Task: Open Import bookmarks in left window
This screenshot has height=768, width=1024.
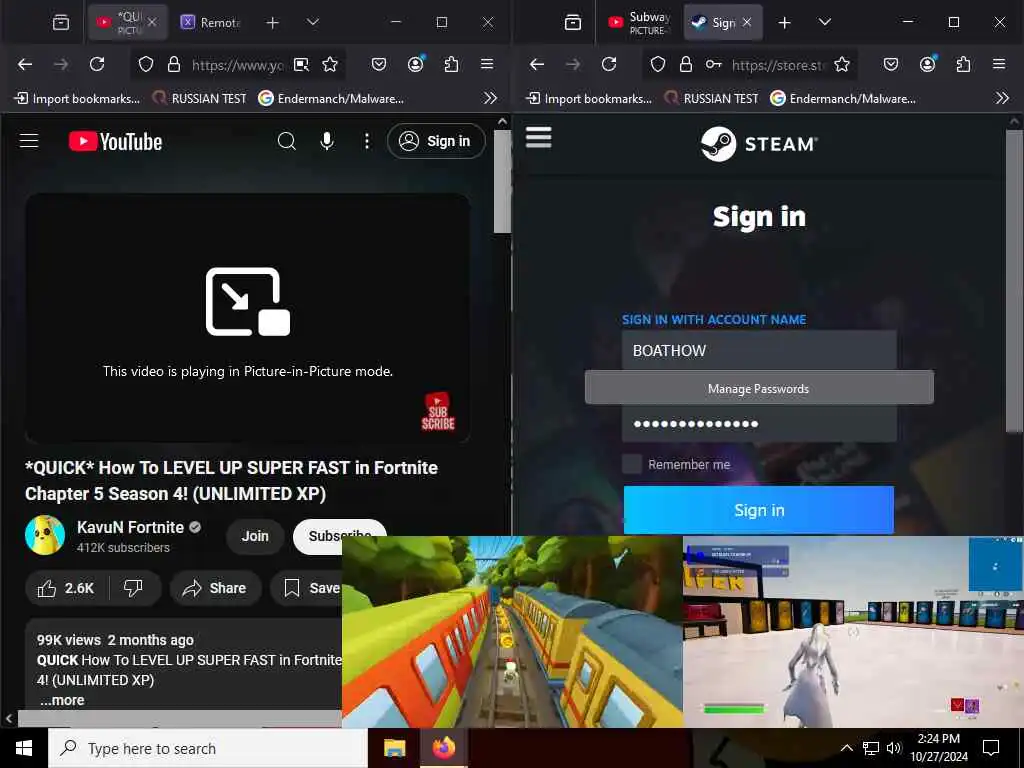Action: tap(77, 99)
